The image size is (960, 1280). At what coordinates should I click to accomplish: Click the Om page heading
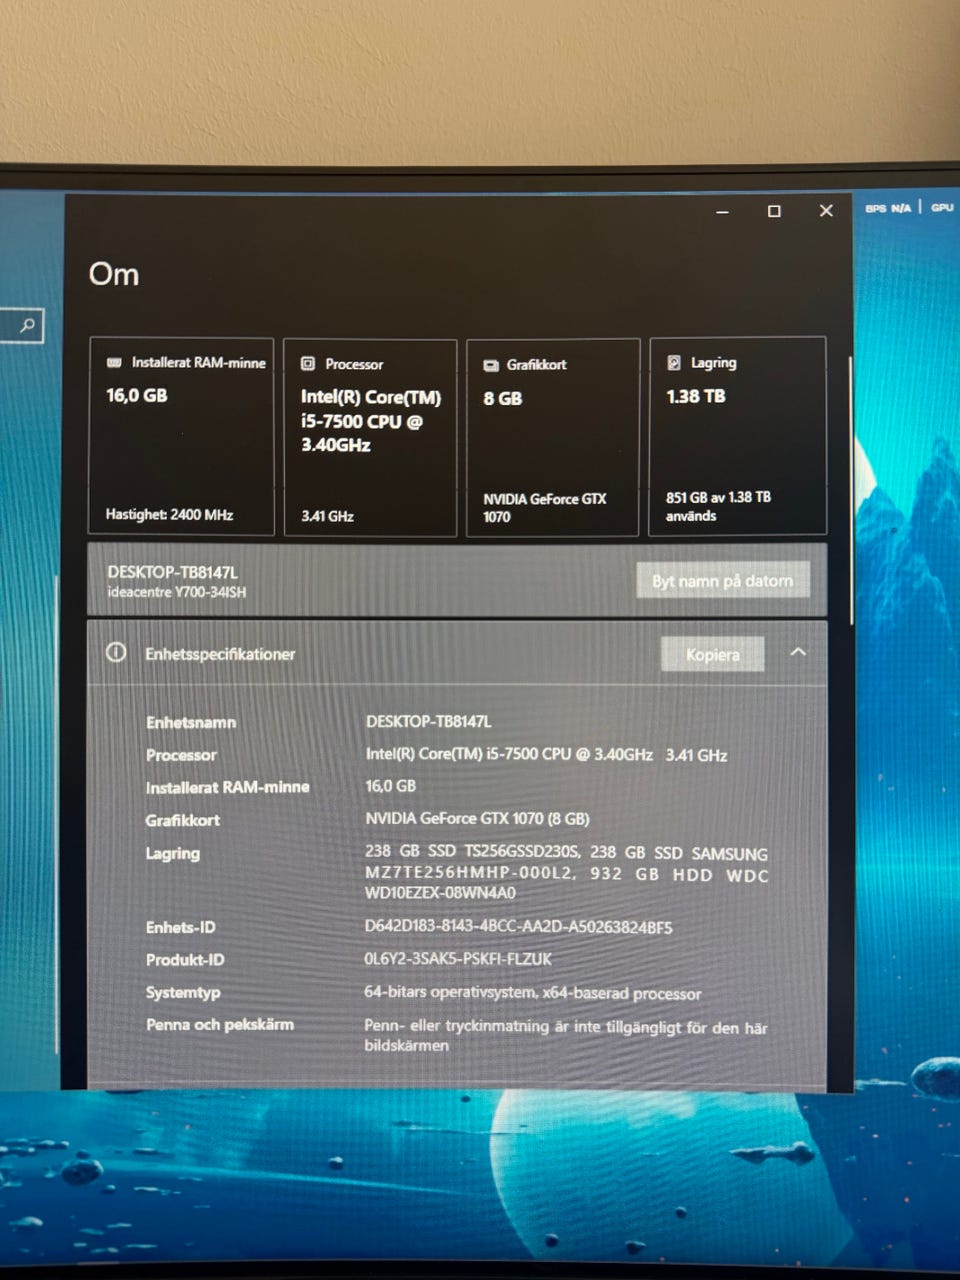pyautogui.click(x=114, y=274)
